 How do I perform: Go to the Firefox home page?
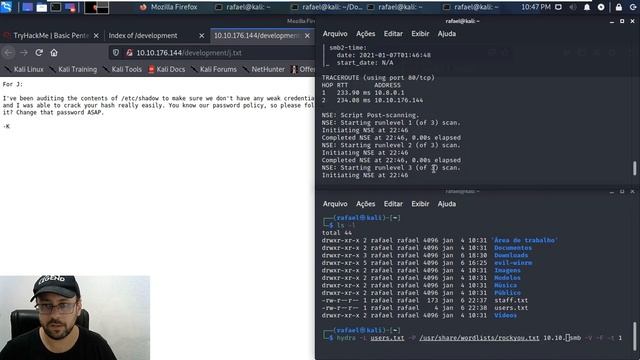(x=54, y=53)
